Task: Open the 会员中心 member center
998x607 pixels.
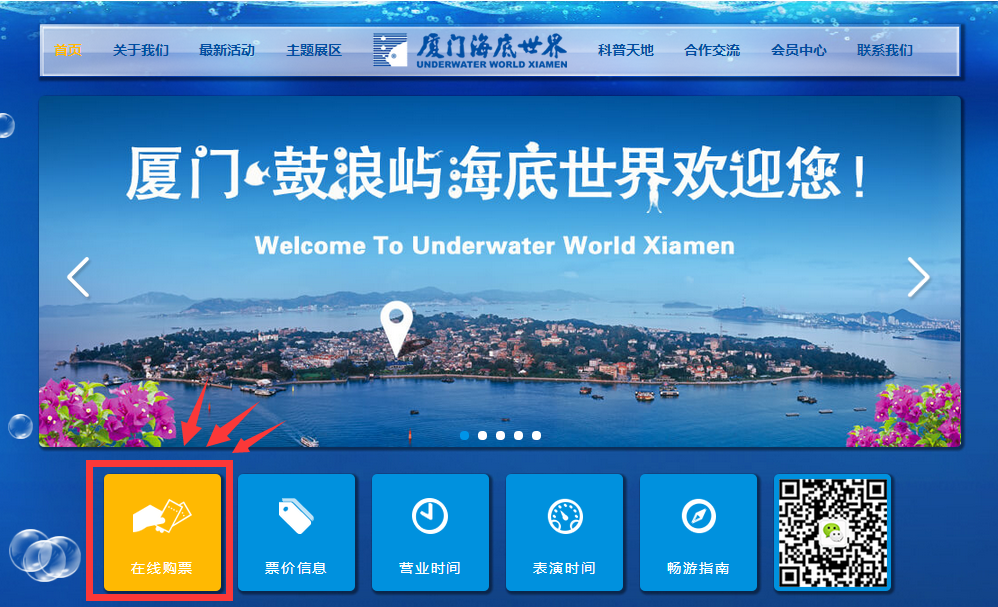Action: [799, 50]
